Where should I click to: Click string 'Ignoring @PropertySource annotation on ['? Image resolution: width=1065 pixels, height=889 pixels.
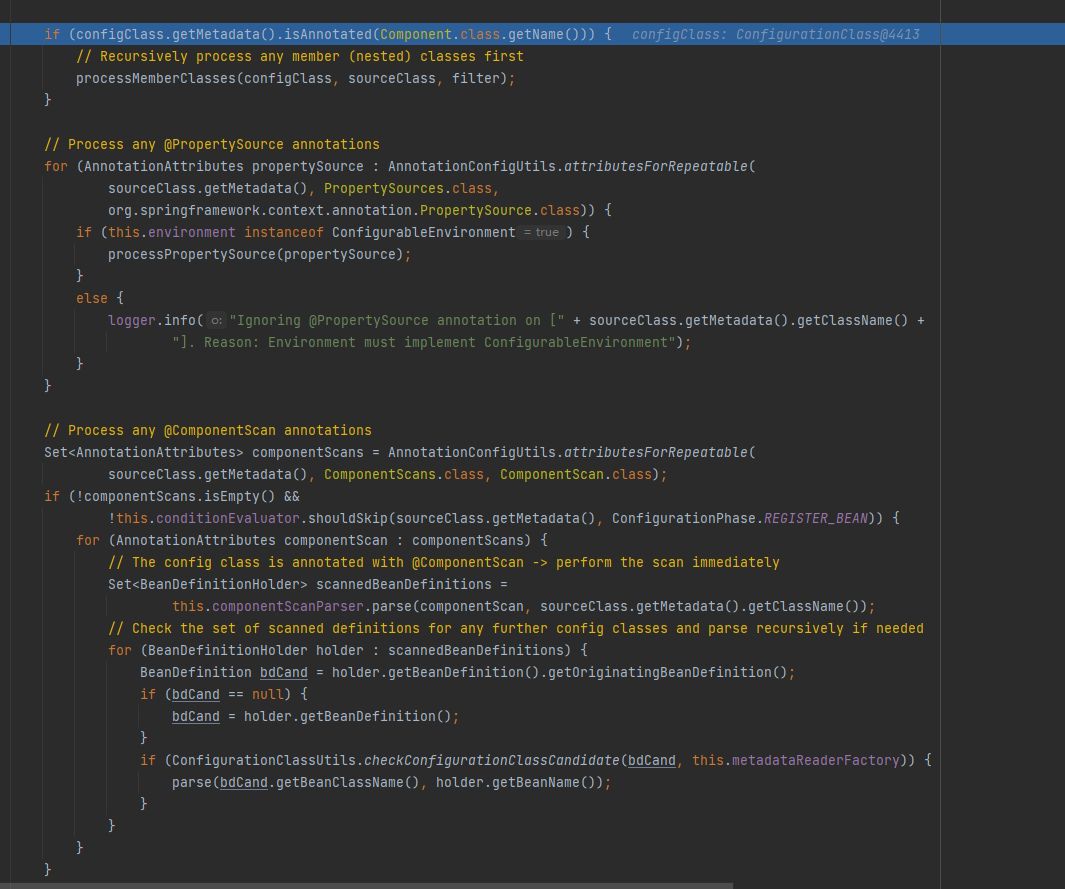click(x=397, y=321)
